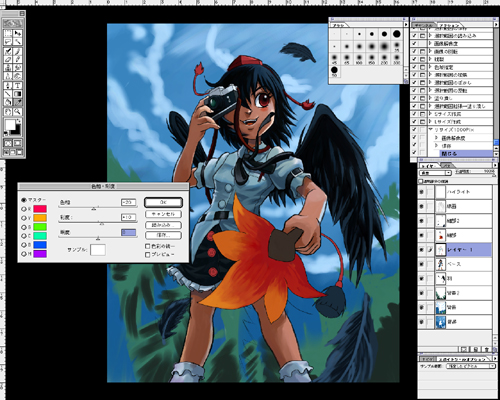
Task: Click the キャンセル button
Action: pos(163,214)
